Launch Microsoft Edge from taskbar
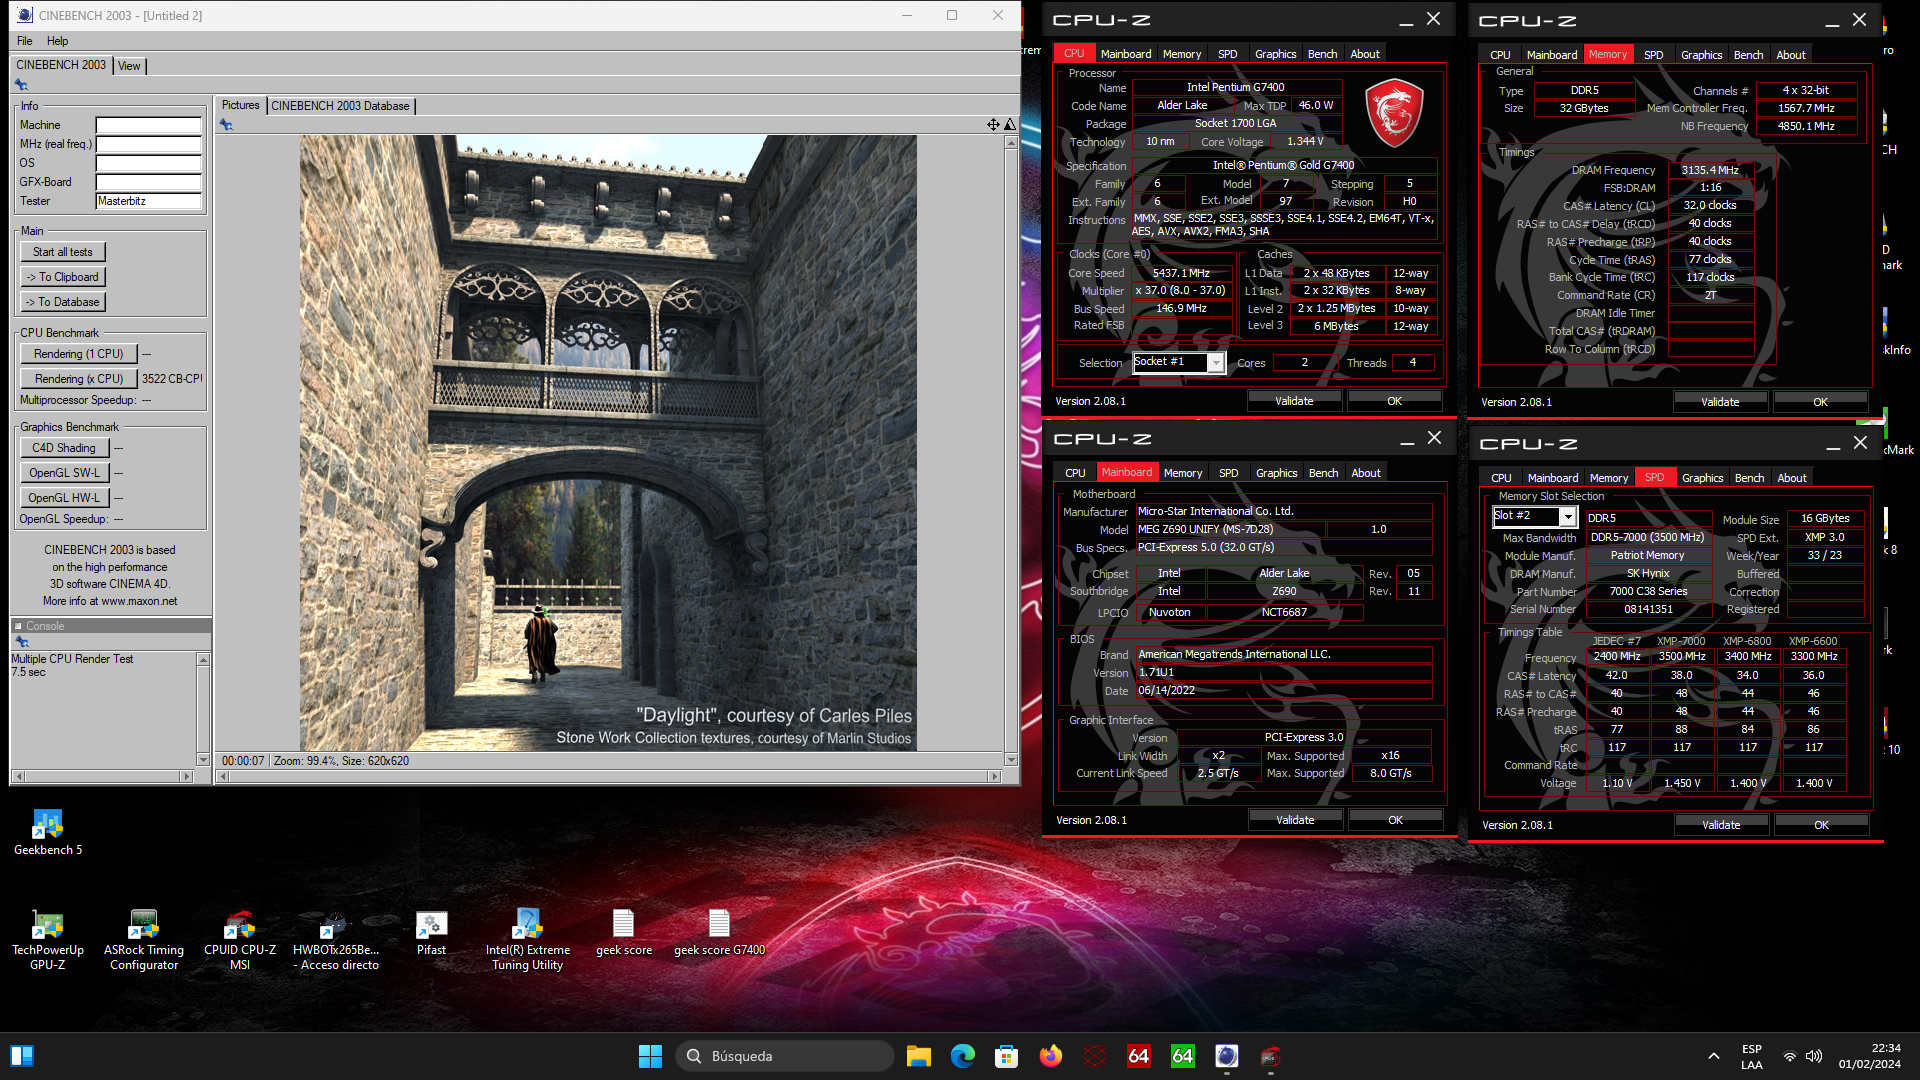The image size is (1920, 1080). click(963, 1056)
